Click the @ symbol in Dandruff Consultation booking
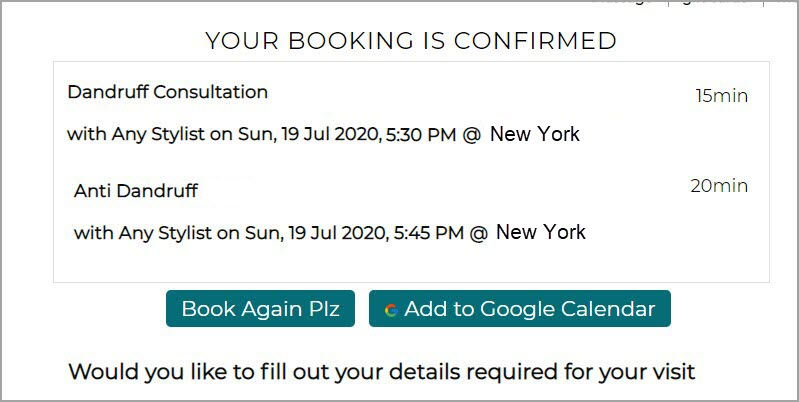Image resolution: width=799 pixels, height=402 pixels. [x=472, y=135]
